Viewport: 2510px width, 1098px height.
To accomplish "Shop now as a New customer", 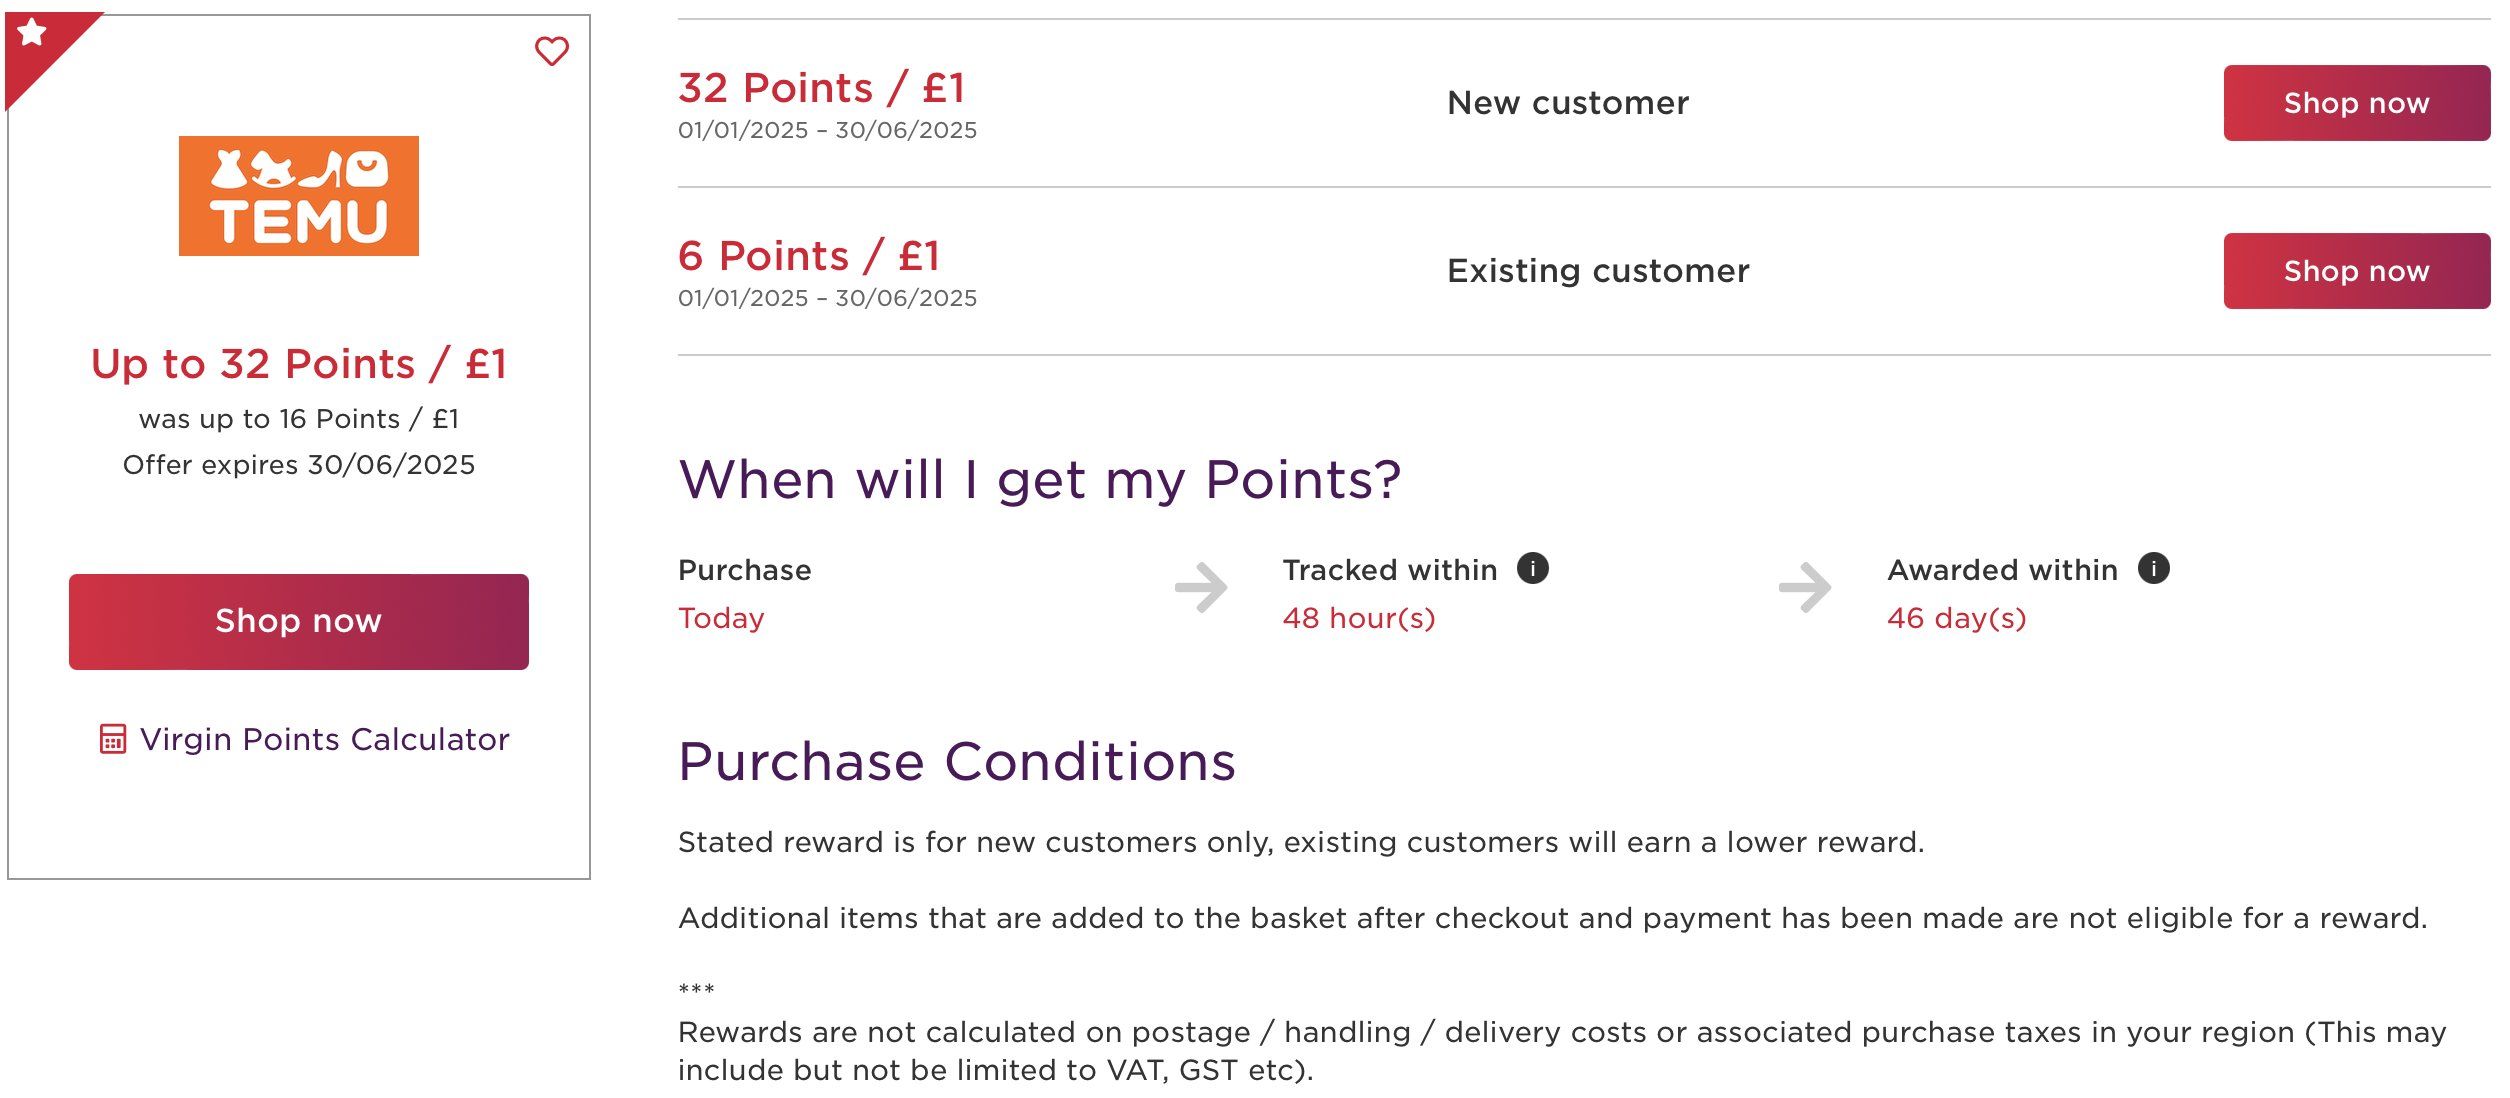I will click(2356, 103).
